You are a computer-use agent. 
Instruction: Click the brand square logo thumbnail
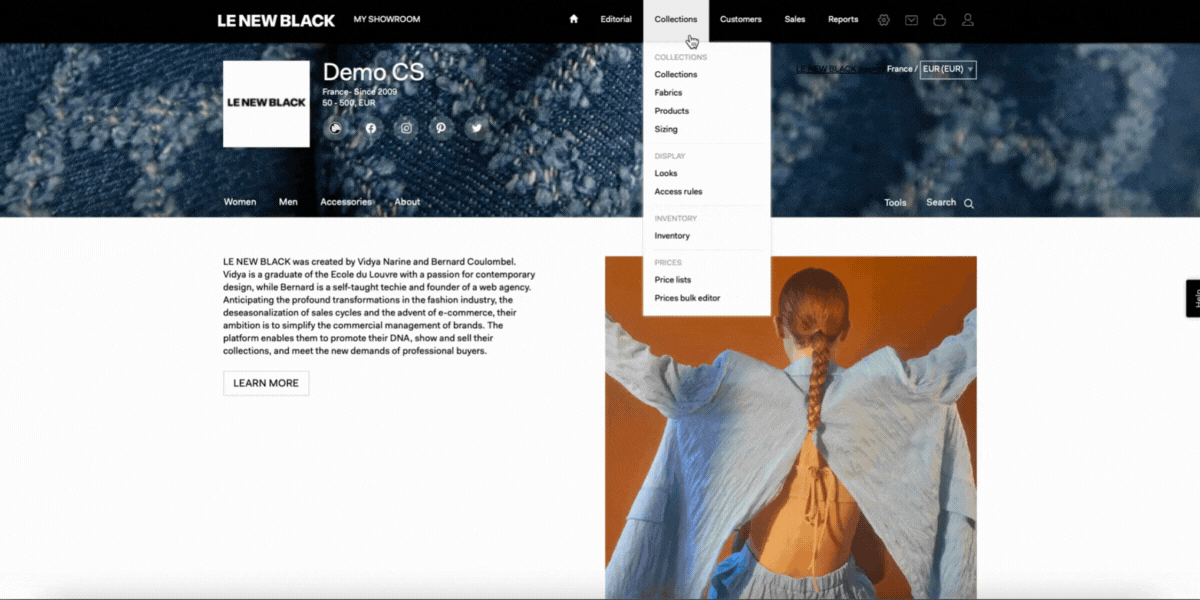pyautogui.click(x=266, y=104)
